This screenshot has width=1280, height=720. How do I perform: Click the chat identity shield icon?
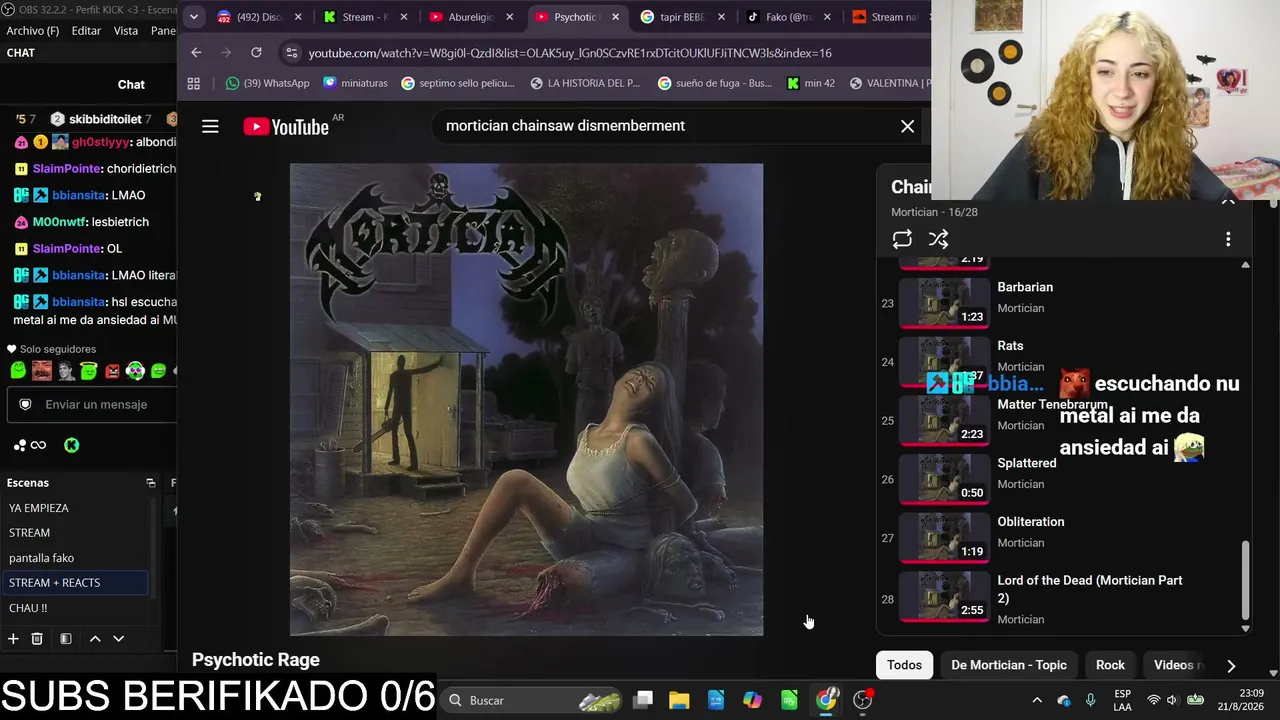point(26,404)
